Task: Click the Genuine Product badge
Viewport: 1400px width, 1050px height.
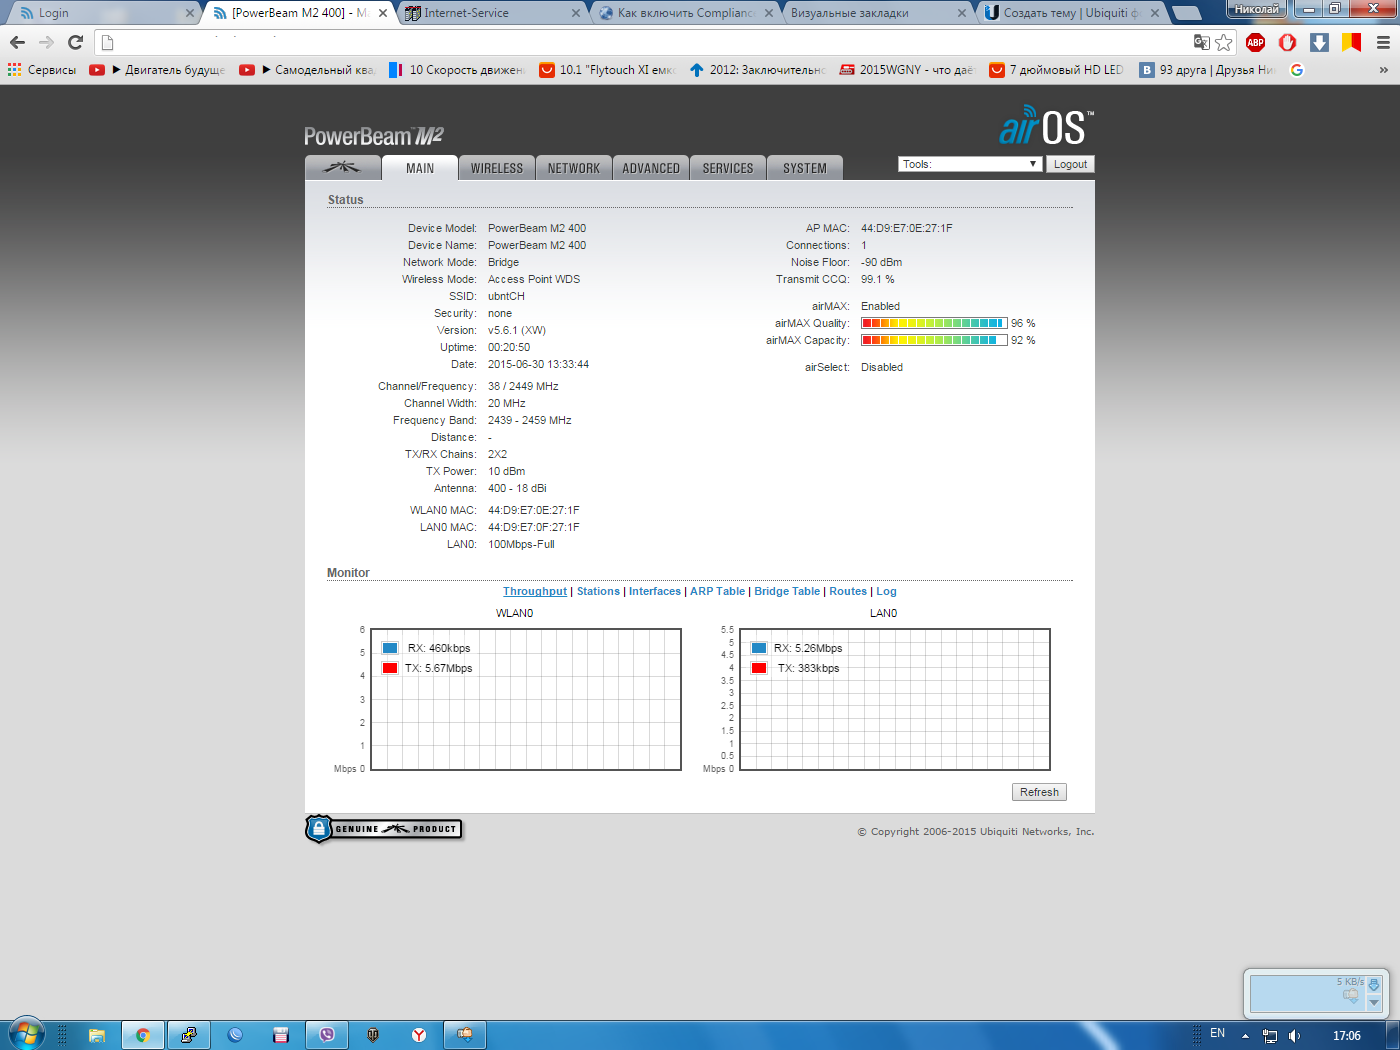Action: coord(384,829)
